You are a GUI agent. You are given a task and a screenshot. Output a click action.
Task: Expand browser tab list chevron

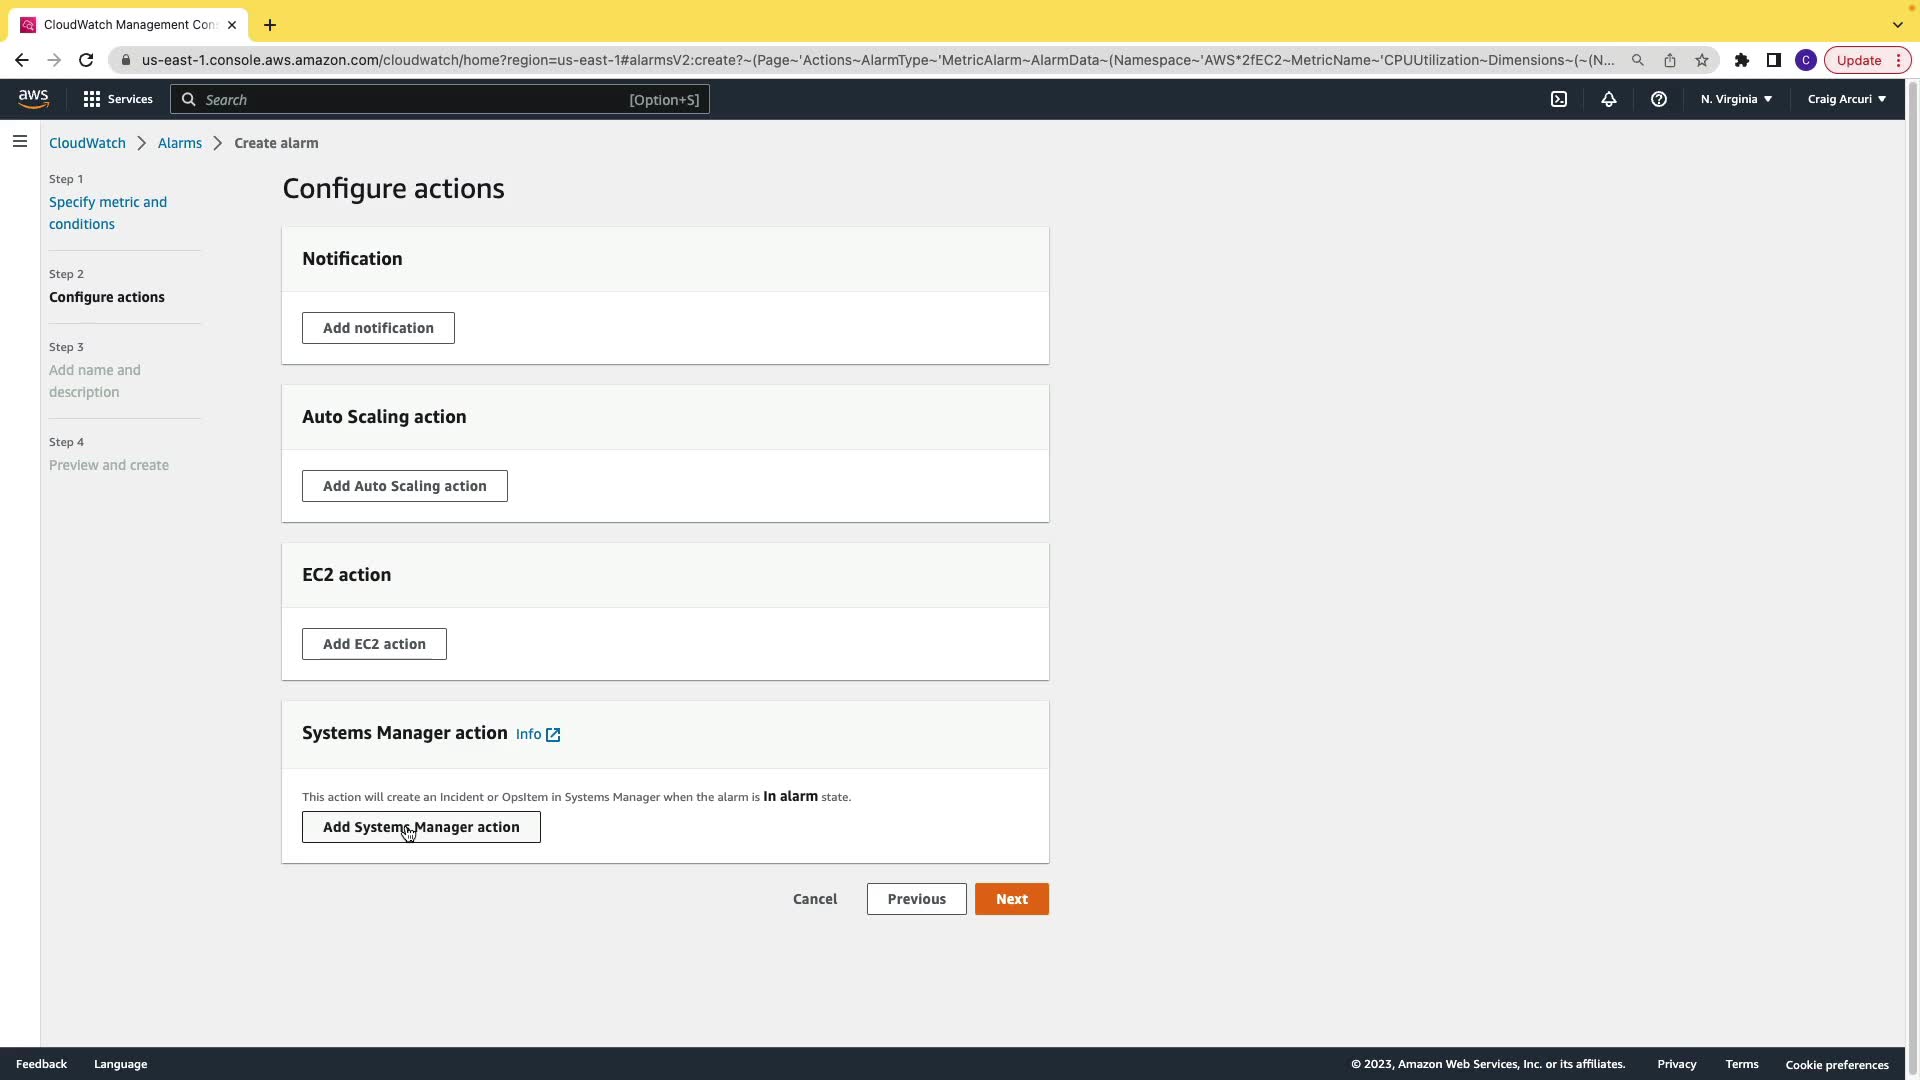pos(1897,25)
